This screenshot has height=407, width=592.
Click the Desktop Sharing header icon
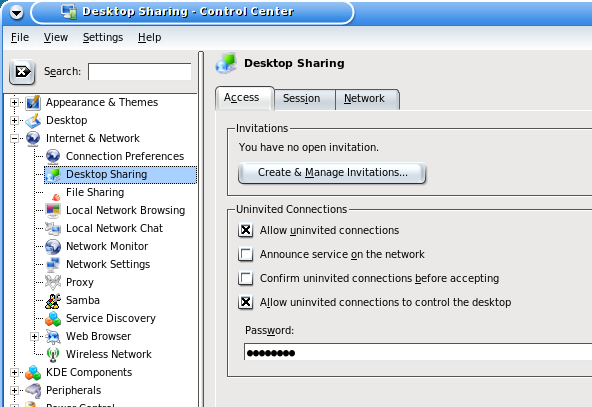[x=226, y=63]
